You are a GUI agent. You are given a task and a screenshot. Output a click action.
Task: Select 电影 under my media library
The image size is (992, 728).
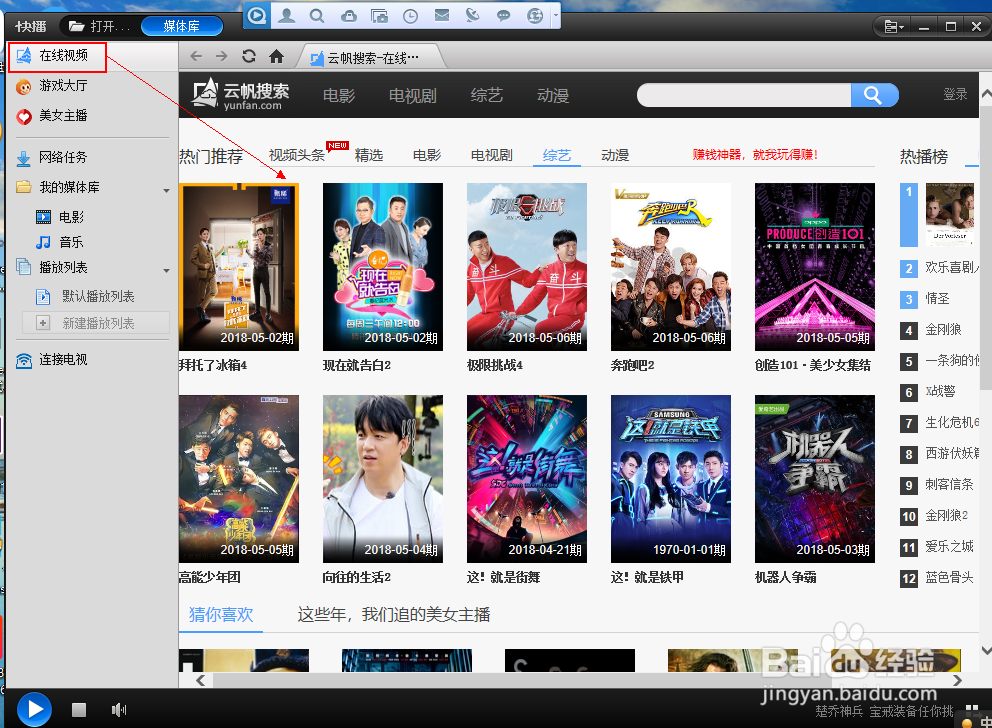click(60, 218)
